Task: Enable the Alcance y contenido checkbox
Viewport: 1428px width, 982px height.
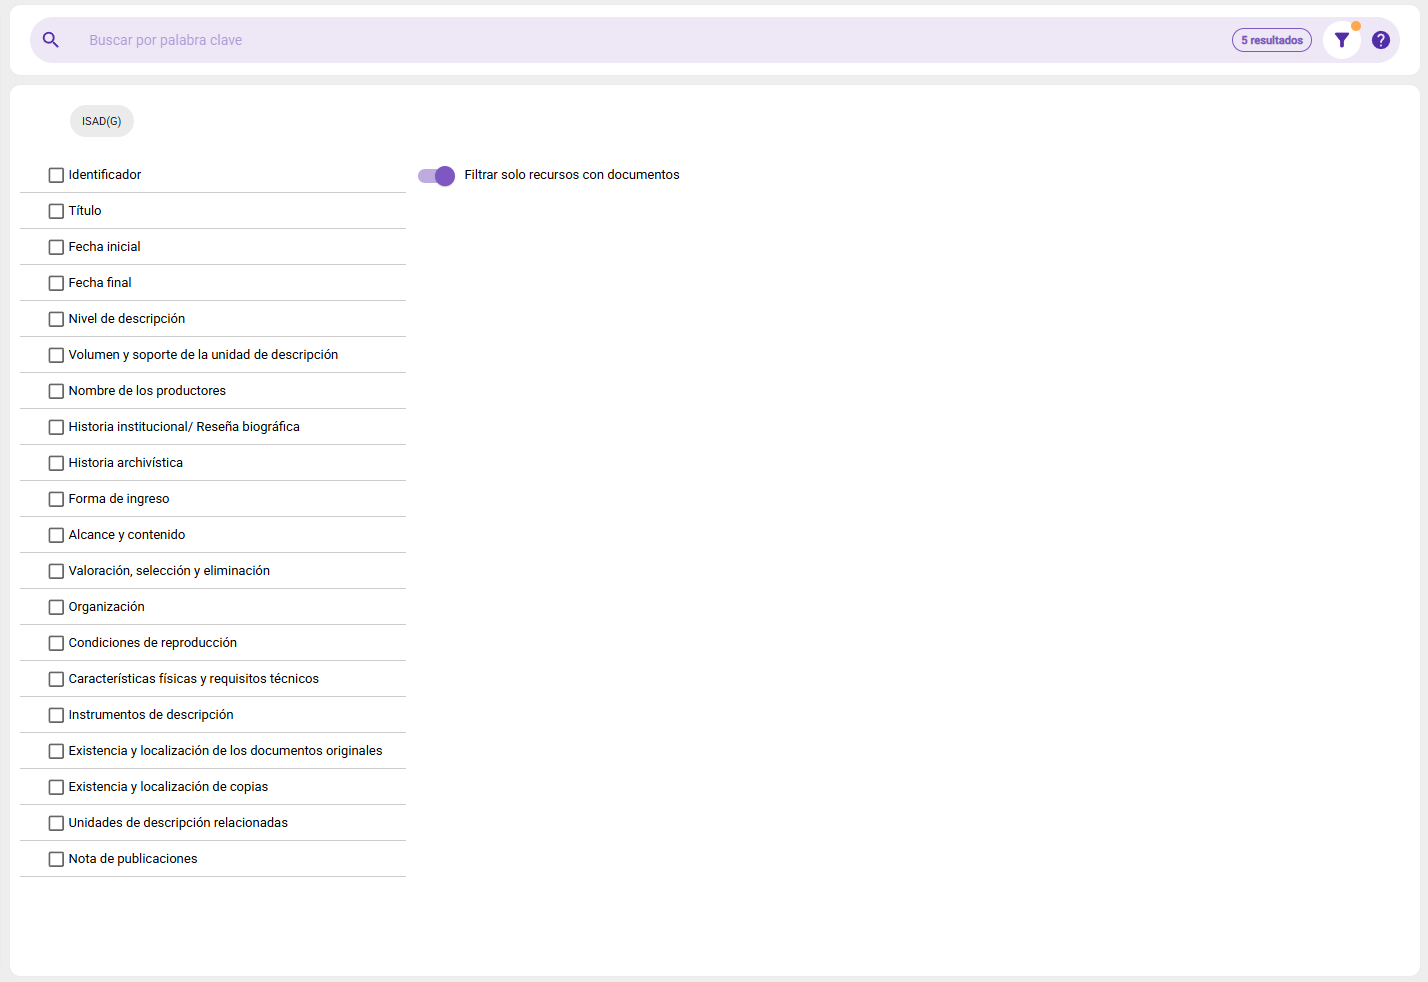Action: coord(56,535)
